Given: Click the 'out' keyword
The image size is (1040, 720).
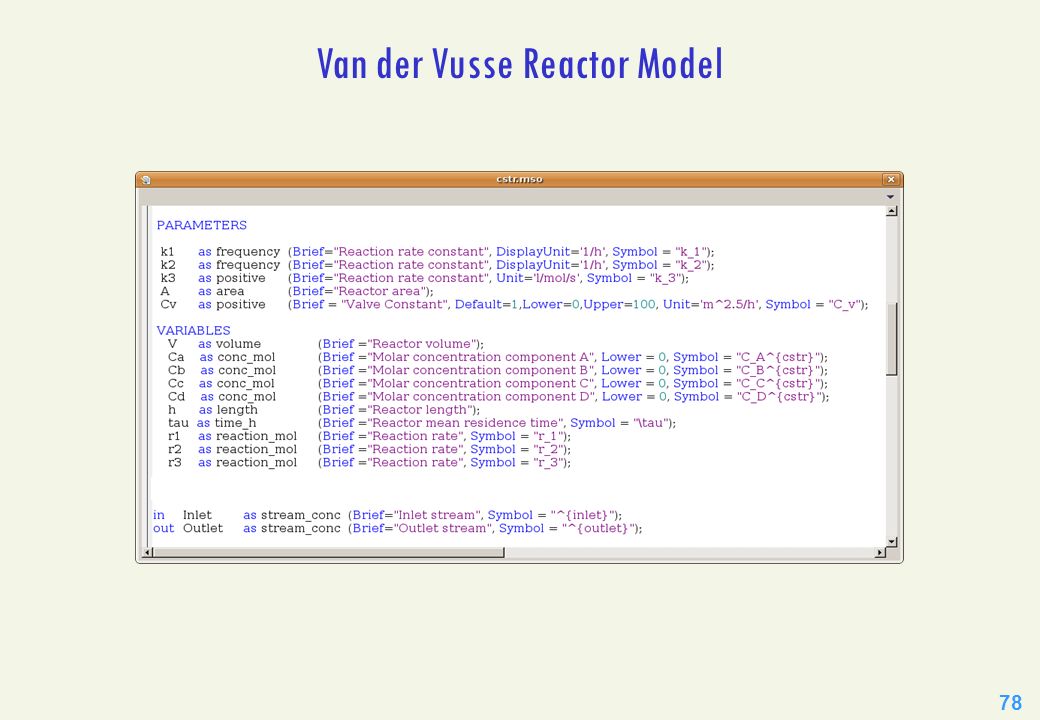Looking at the screenshot, I should click(163, 528).
